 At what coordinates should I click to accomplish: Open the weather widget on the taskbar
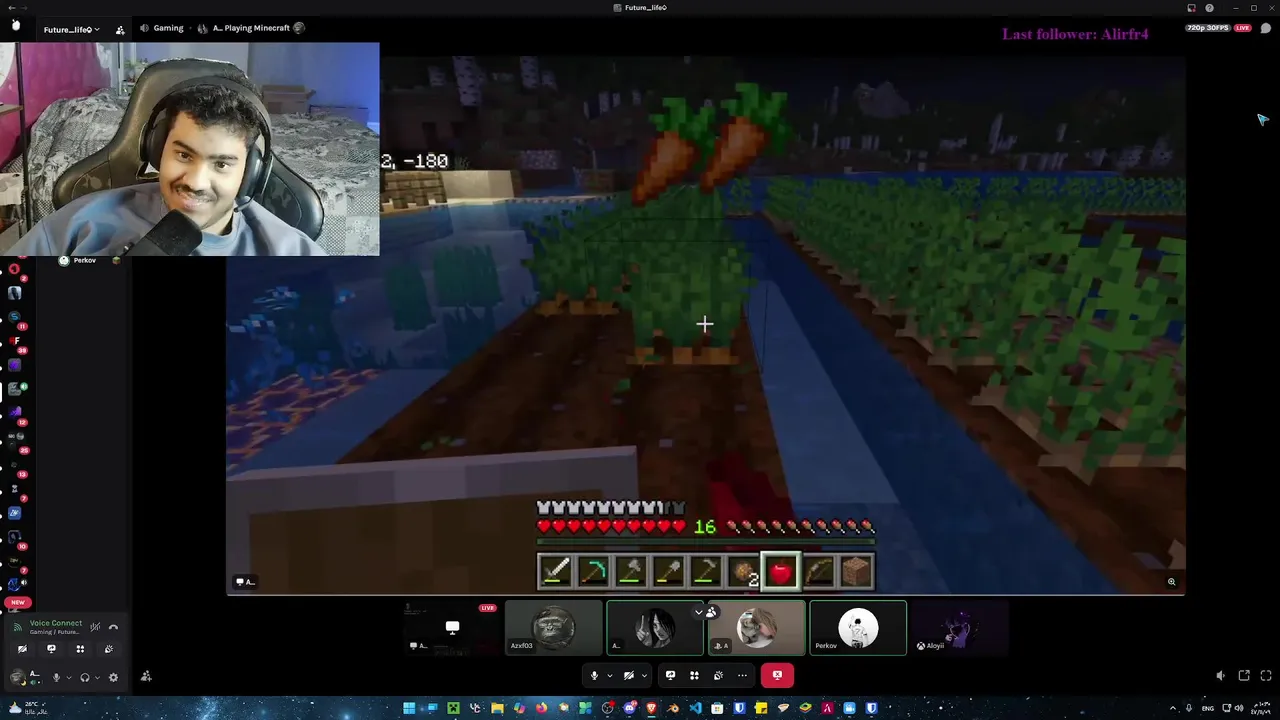point(30,708)
